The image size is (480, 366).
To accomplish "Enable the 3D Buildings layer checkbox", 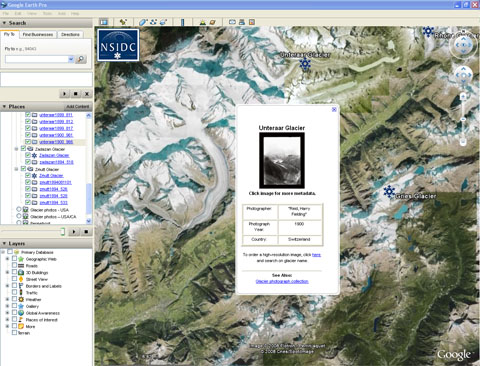I will 14,272.
